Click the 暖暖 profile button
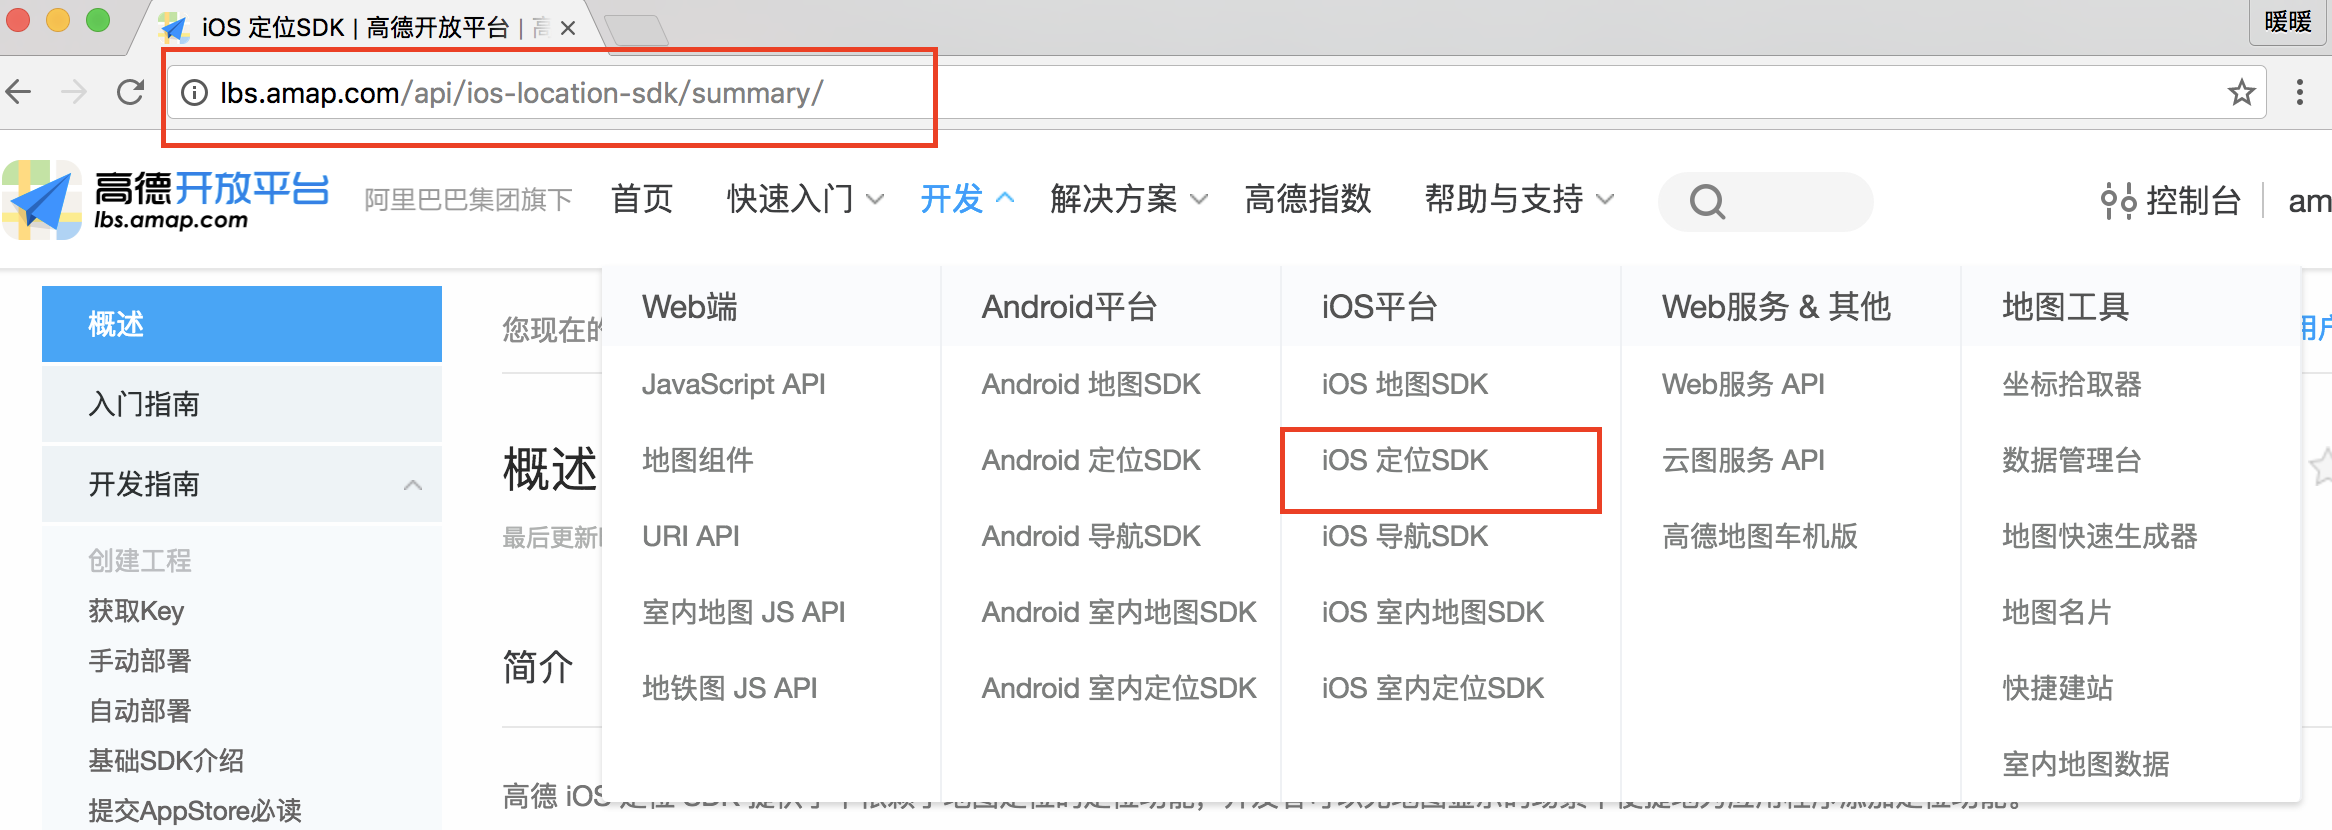The width and height of the screenshot is (2332, 830). tap(2288, 22)
